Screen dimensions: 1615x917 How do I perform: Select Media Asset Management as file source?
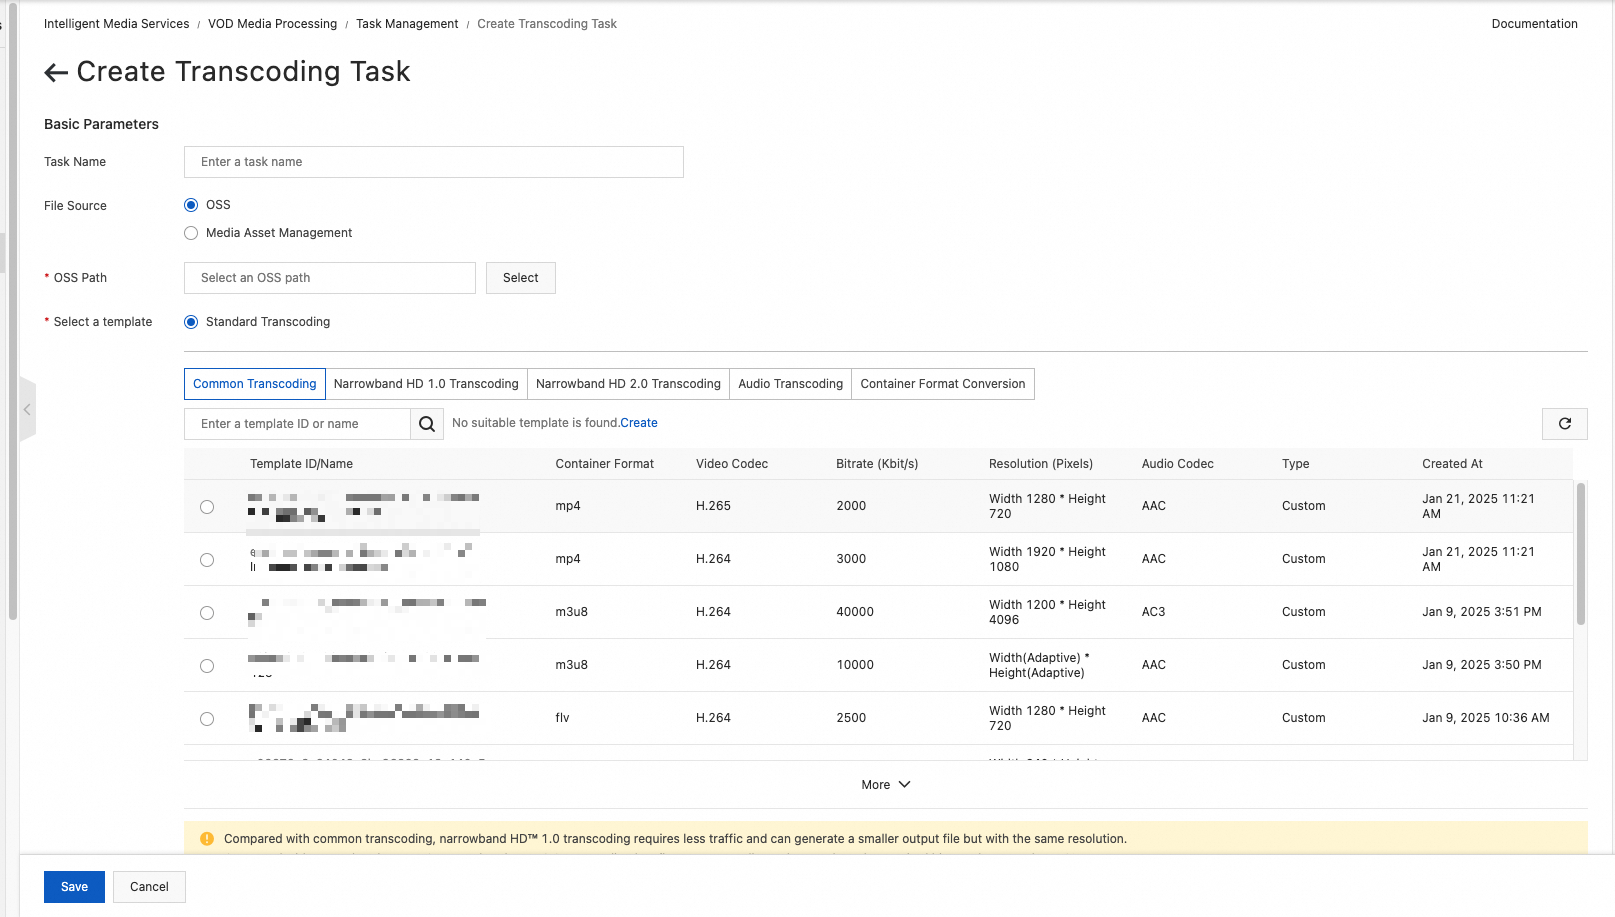coord(191,233)
